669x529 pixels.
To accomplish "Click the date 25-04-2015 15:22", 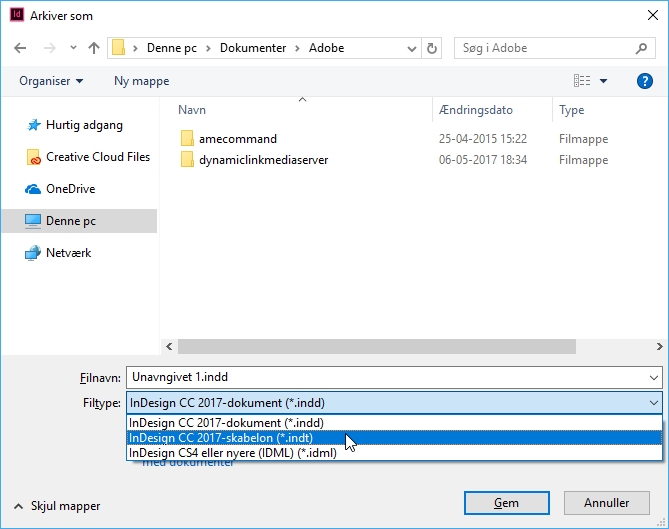I will coord(483,139).
